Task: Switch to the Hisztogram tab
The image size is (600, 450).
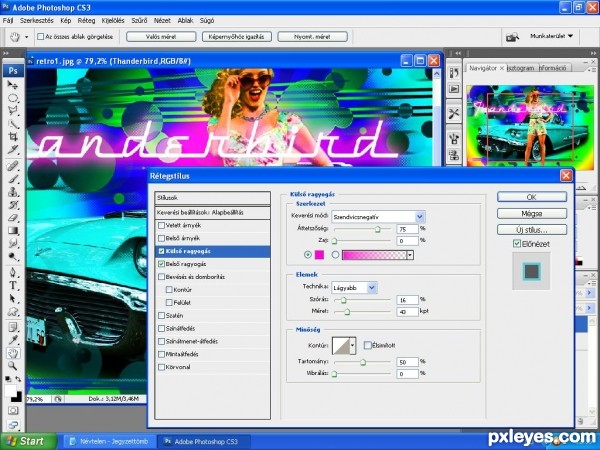Action: tap(520, 68)
